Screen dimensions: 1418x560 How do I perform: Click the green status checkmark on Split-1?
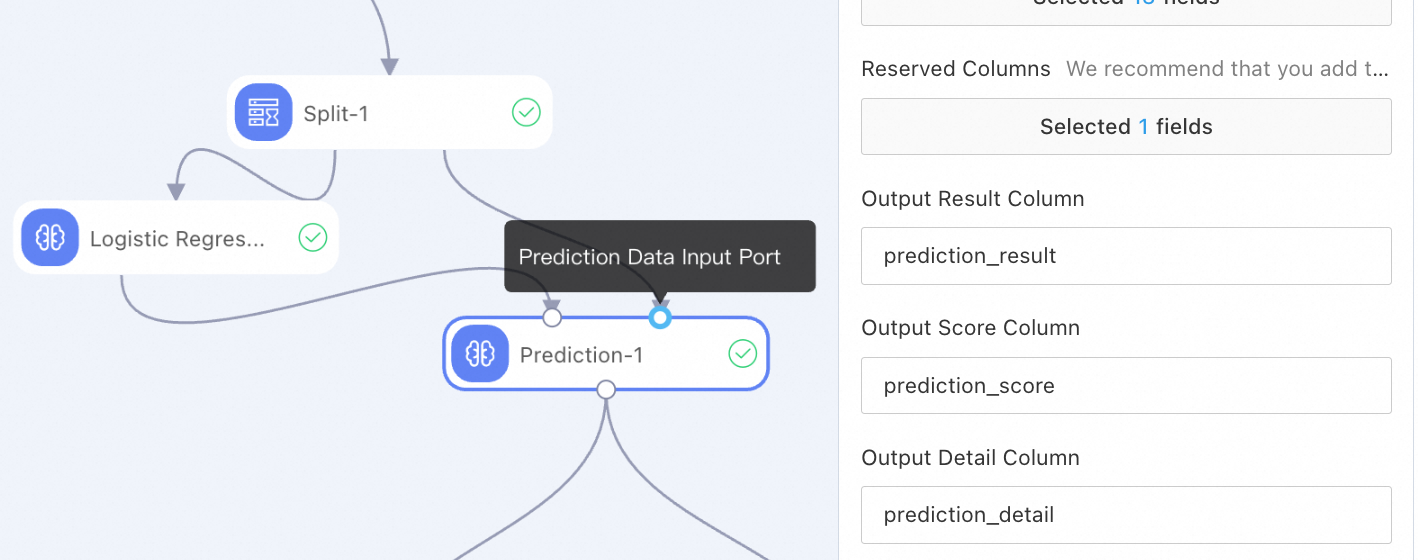[x=526, y=112]
